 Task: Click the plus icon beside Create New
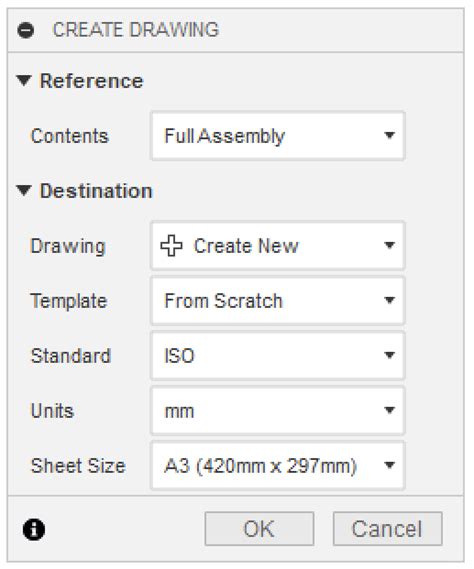[171, 246]
